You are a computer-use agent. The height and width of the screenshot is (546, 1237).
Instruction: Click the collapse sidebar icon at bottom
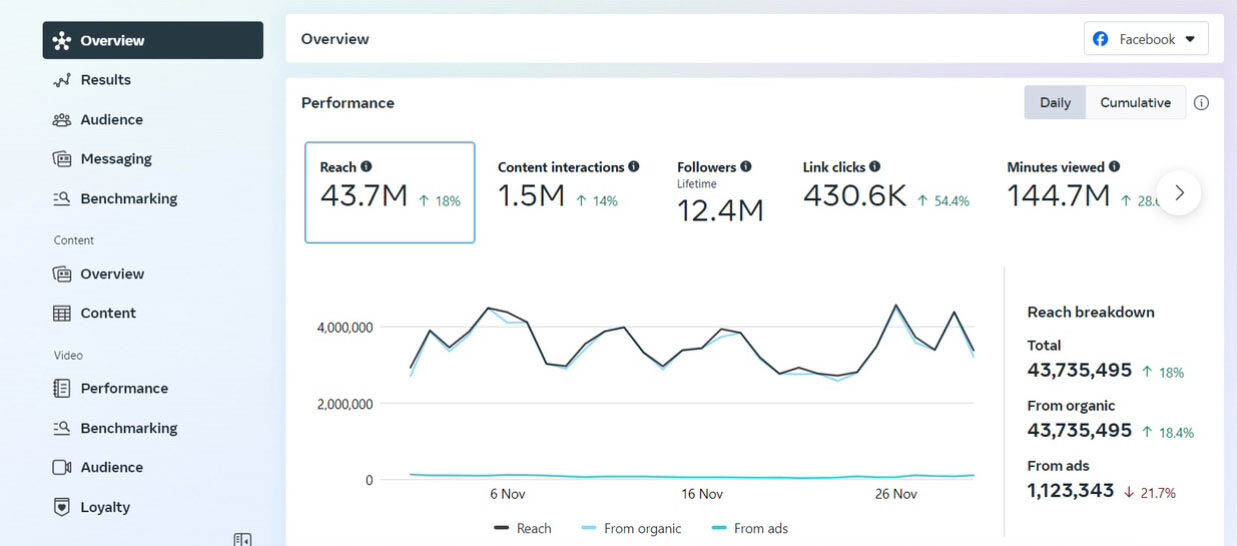242,540
